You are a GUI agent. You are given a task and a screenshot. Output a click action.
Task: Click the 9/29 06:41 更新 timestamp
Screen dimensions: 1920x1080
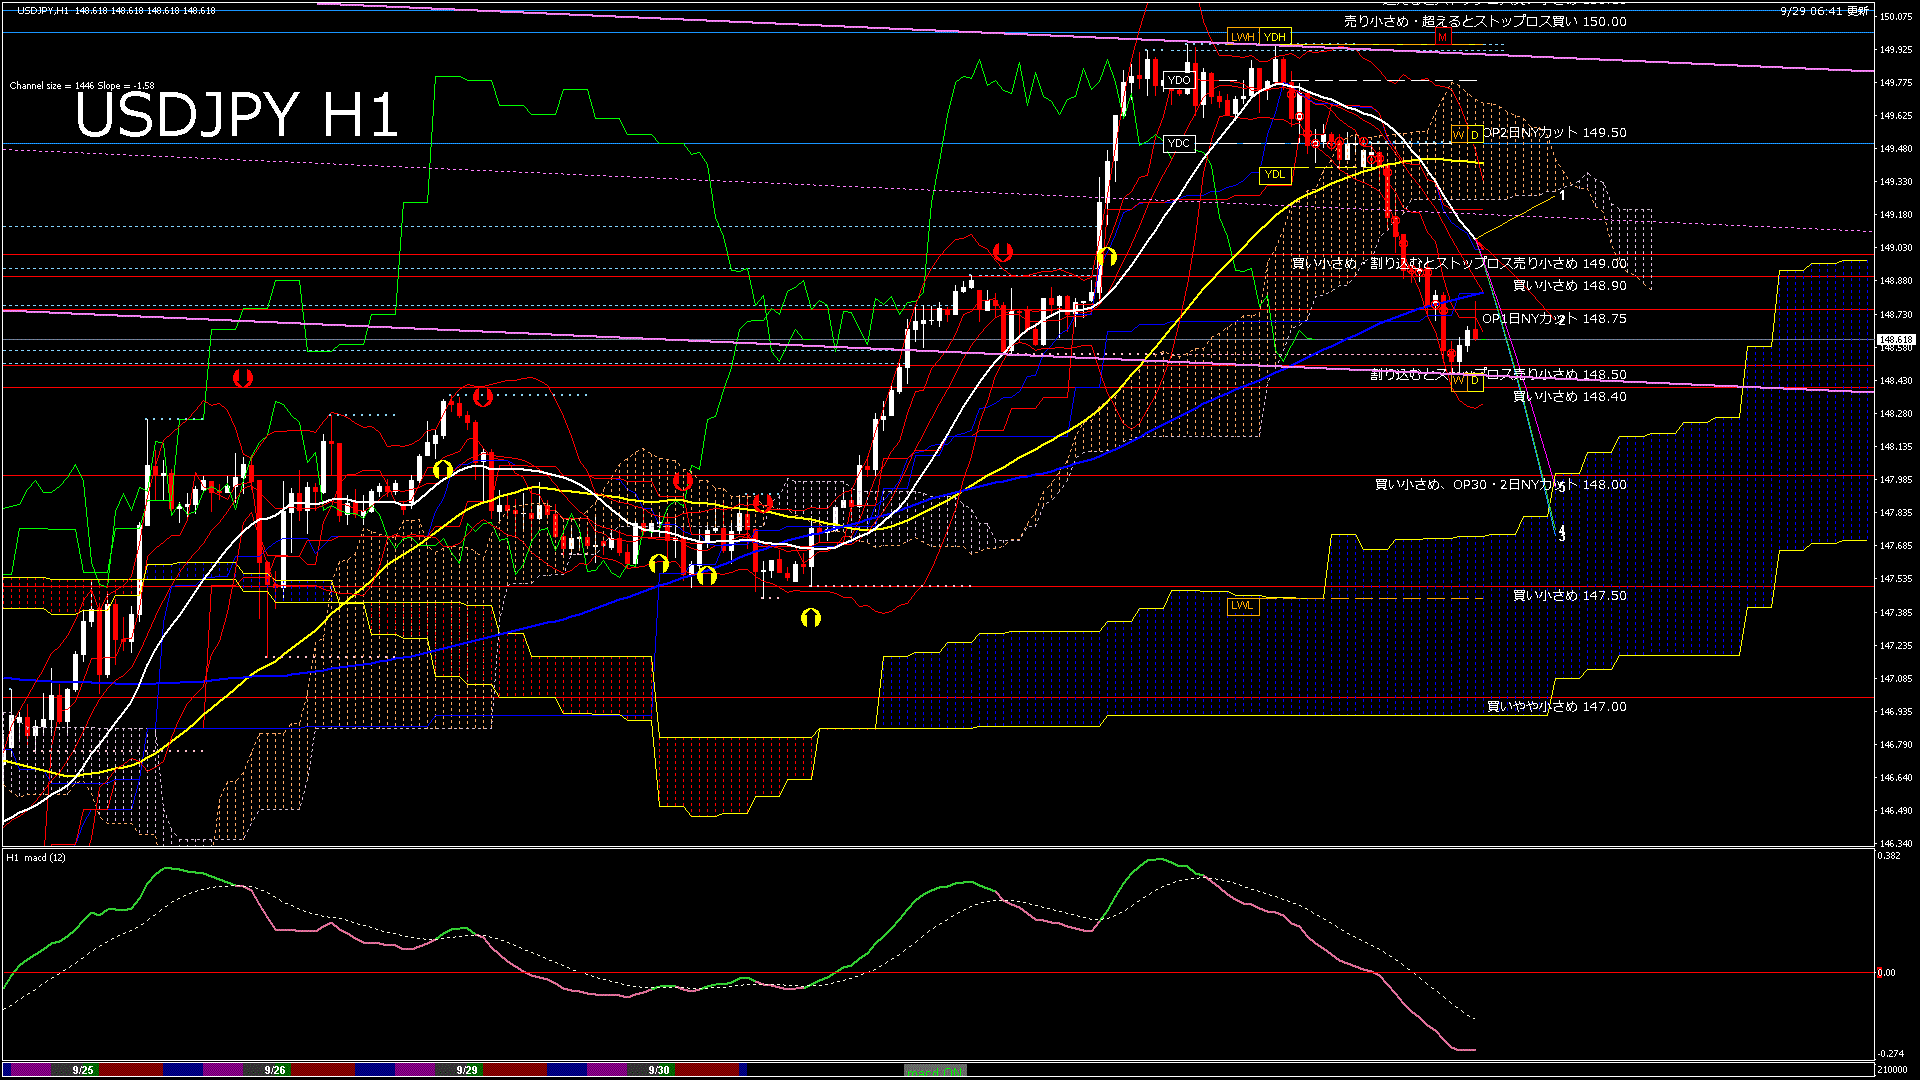pos(1824,10)
